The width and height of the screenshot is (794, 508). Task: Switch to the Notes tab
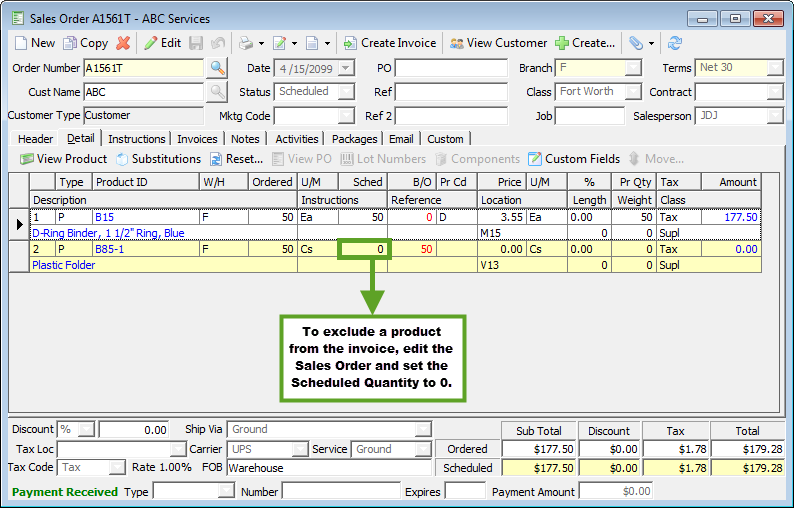coord(245,139)
